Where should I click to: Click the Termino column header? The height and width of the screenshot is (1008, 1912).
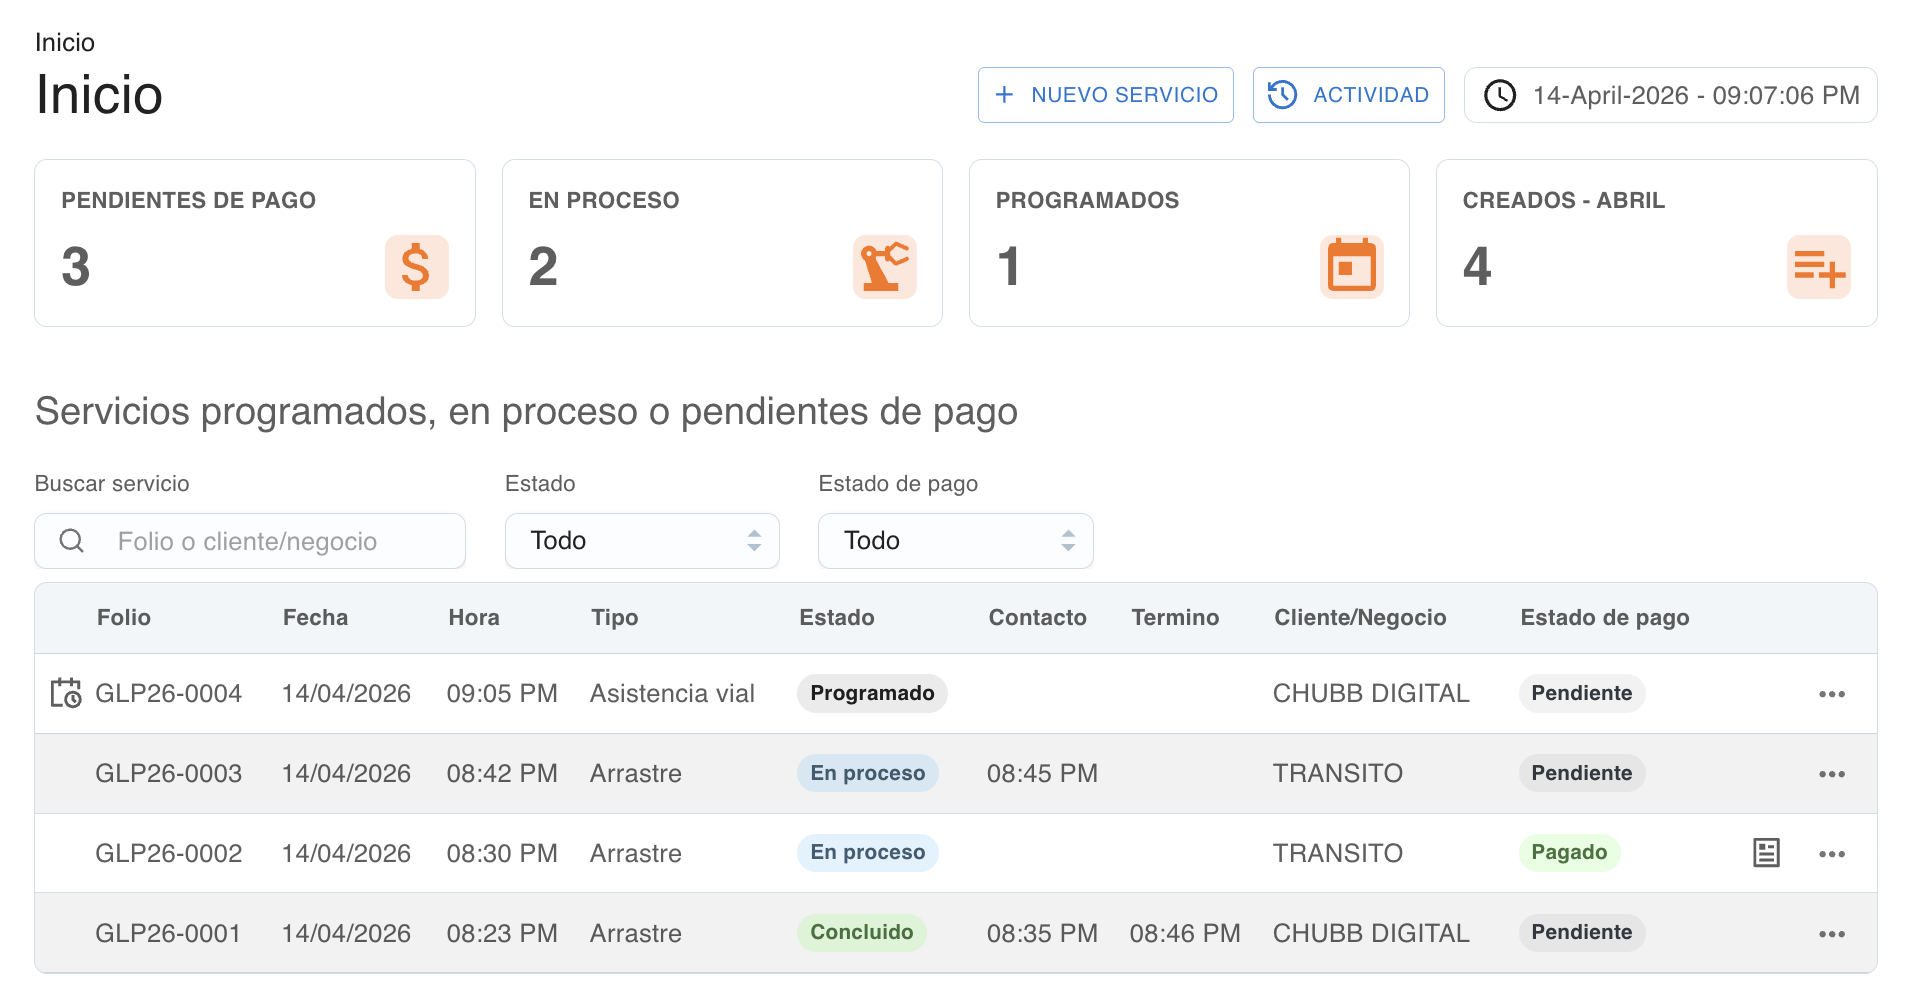[1175, 617]
